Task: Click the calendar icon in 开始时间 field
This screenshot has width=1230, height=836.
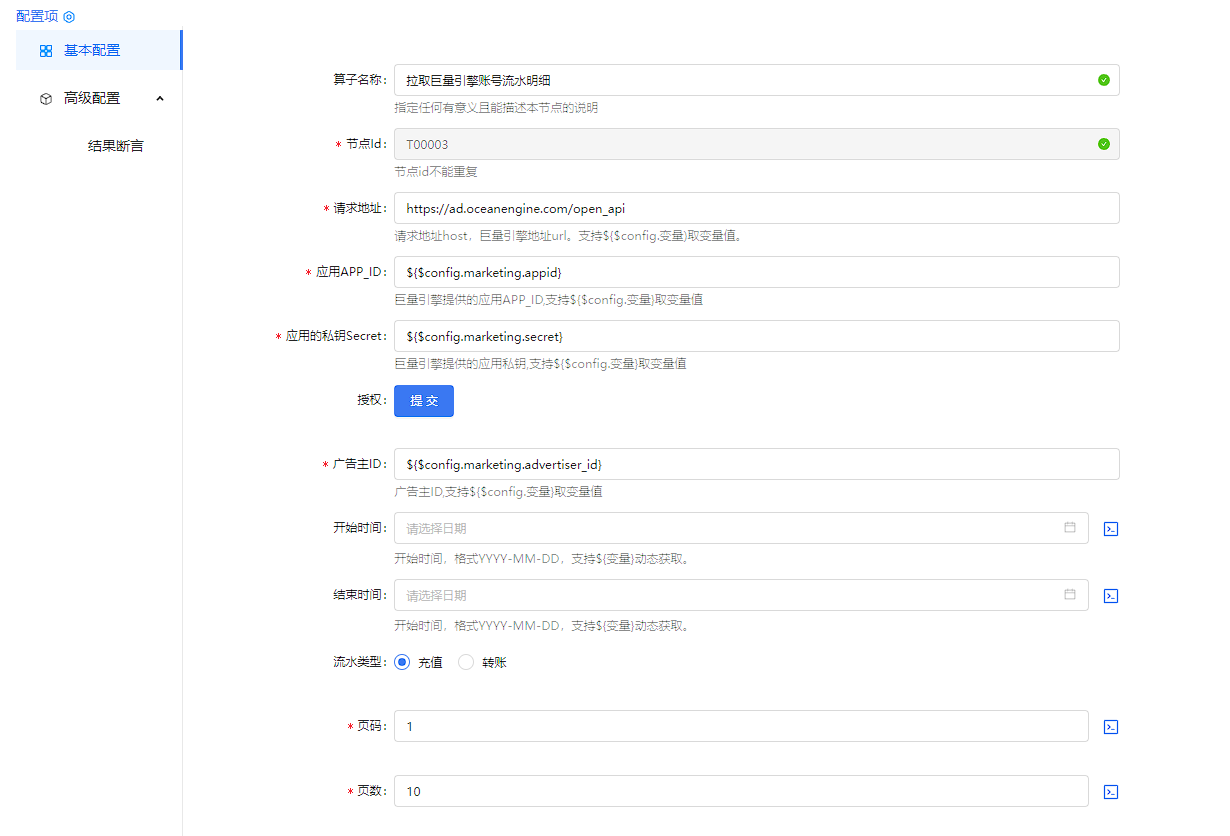Action: click(1070, 527)
